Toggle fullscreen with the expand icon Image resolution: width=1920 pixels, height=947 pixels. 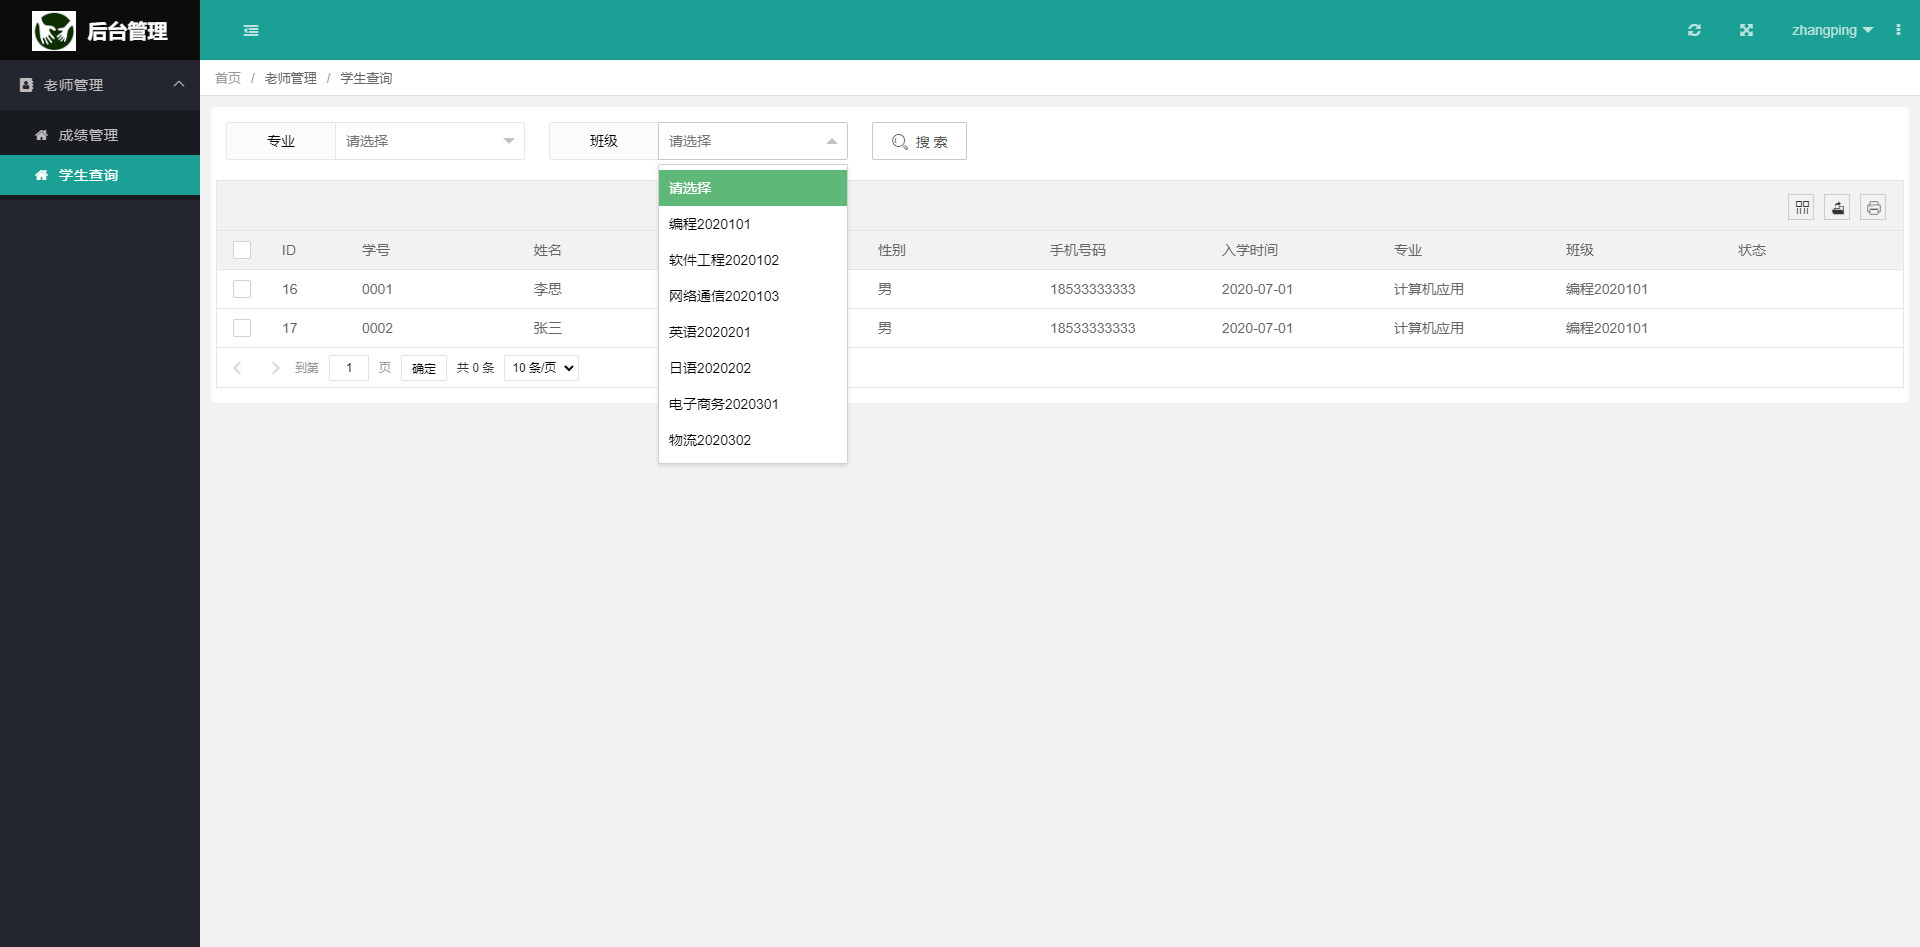click(1746, 30)
